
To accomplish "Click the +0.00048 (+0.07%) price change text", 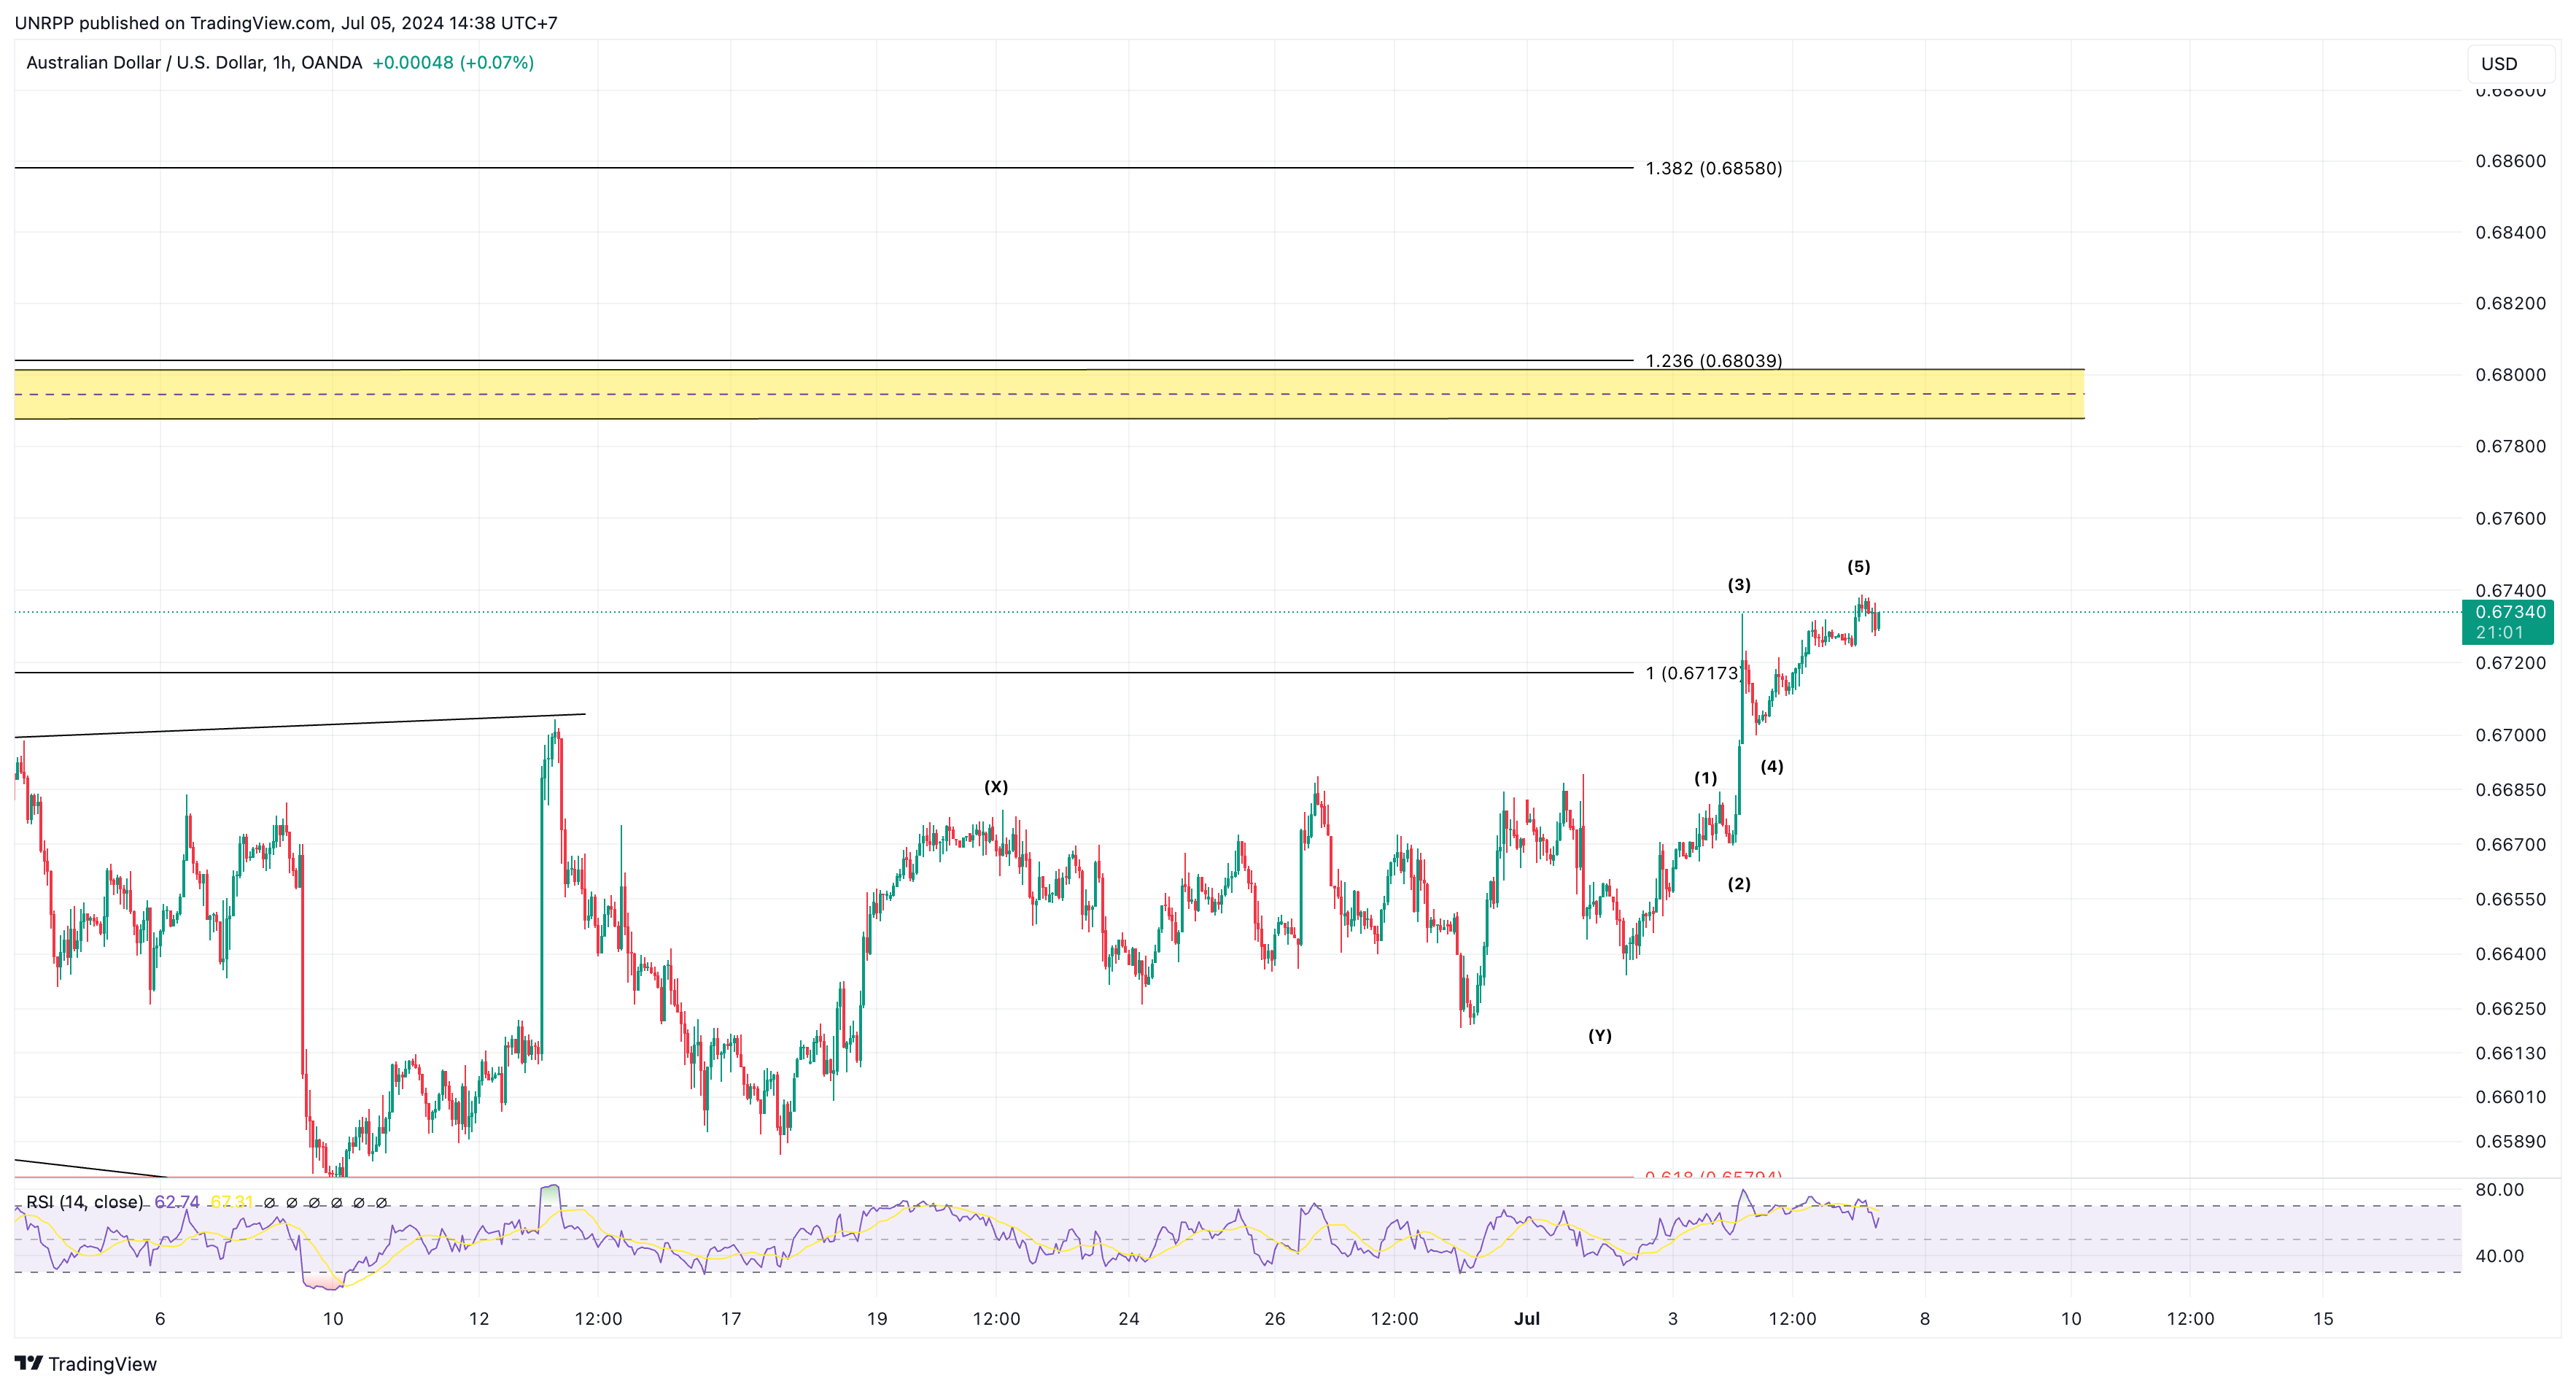I will point(453,62).
